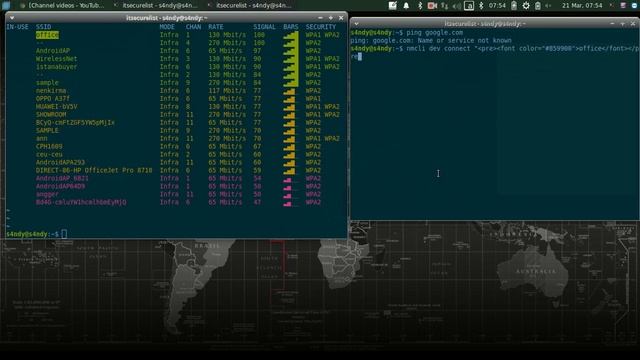Click the small speaker icon before the date

[548, 5]
